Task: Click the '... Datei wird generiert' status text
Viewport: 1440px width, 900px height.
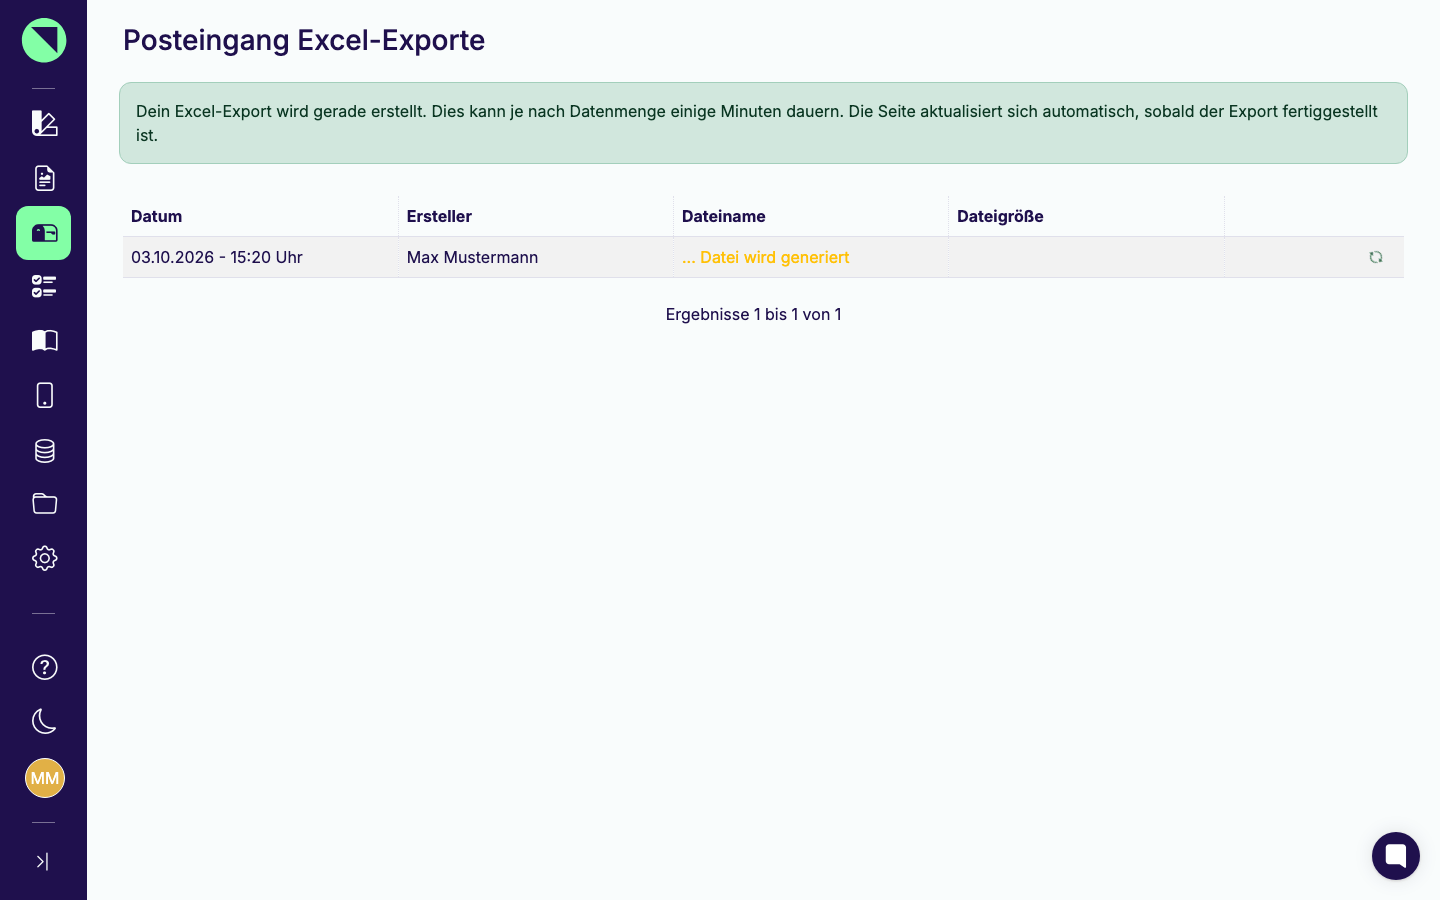Action: click(766, 257)
